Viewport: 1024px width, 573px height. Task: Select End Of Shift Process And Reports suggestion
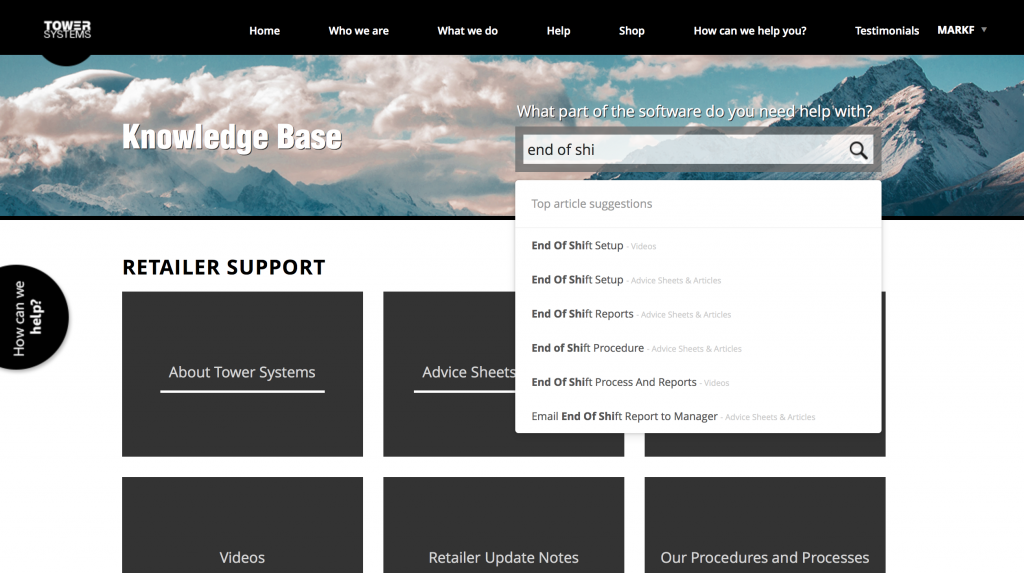tap(697, 382)
